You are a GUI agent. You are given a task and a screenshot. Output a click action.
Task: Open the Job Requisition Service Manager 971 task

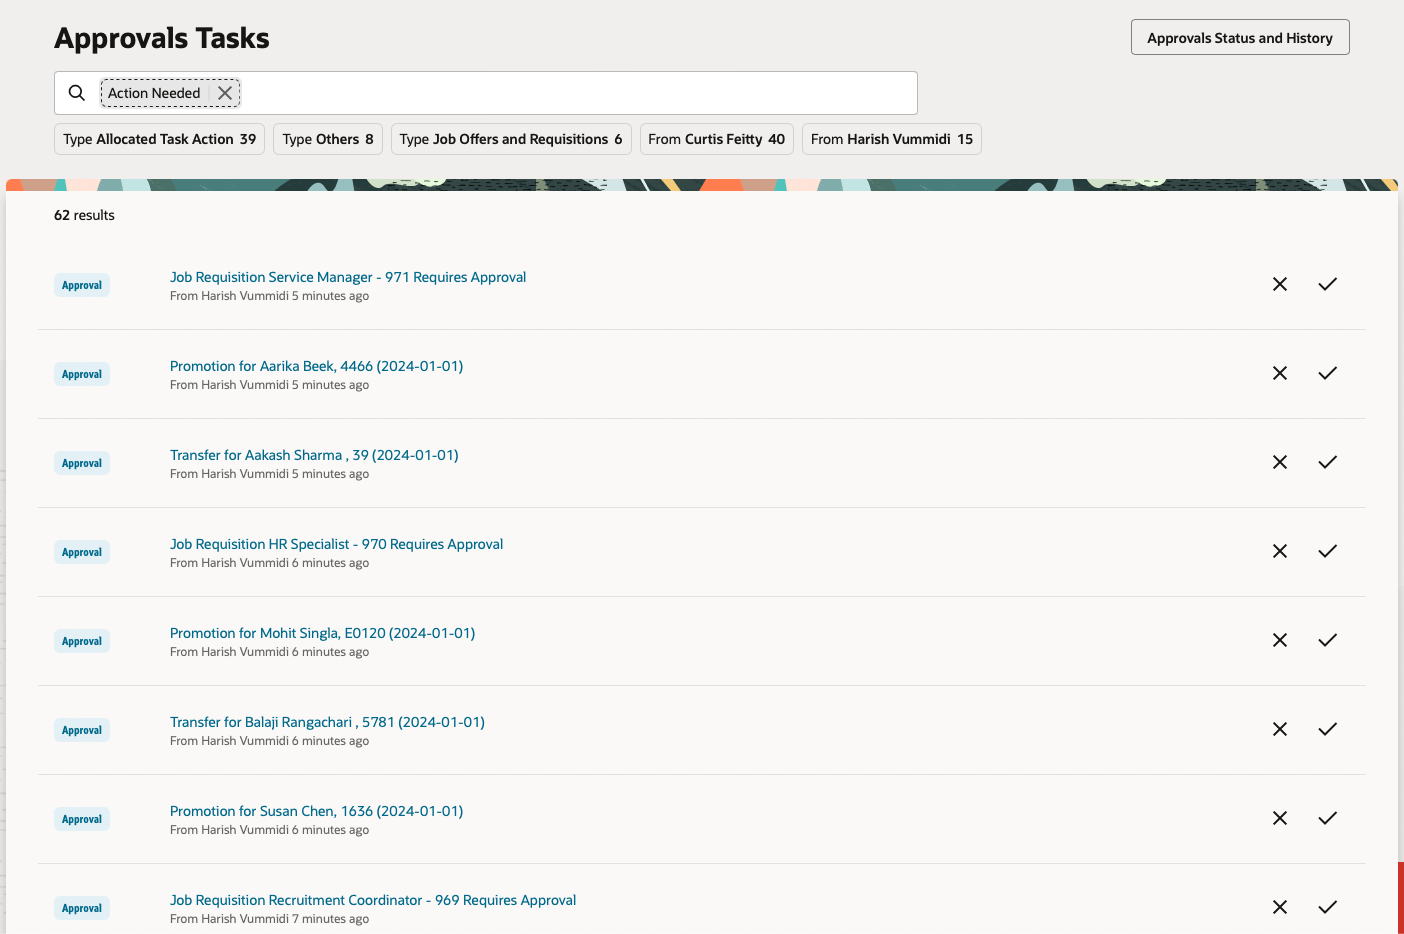348,277
